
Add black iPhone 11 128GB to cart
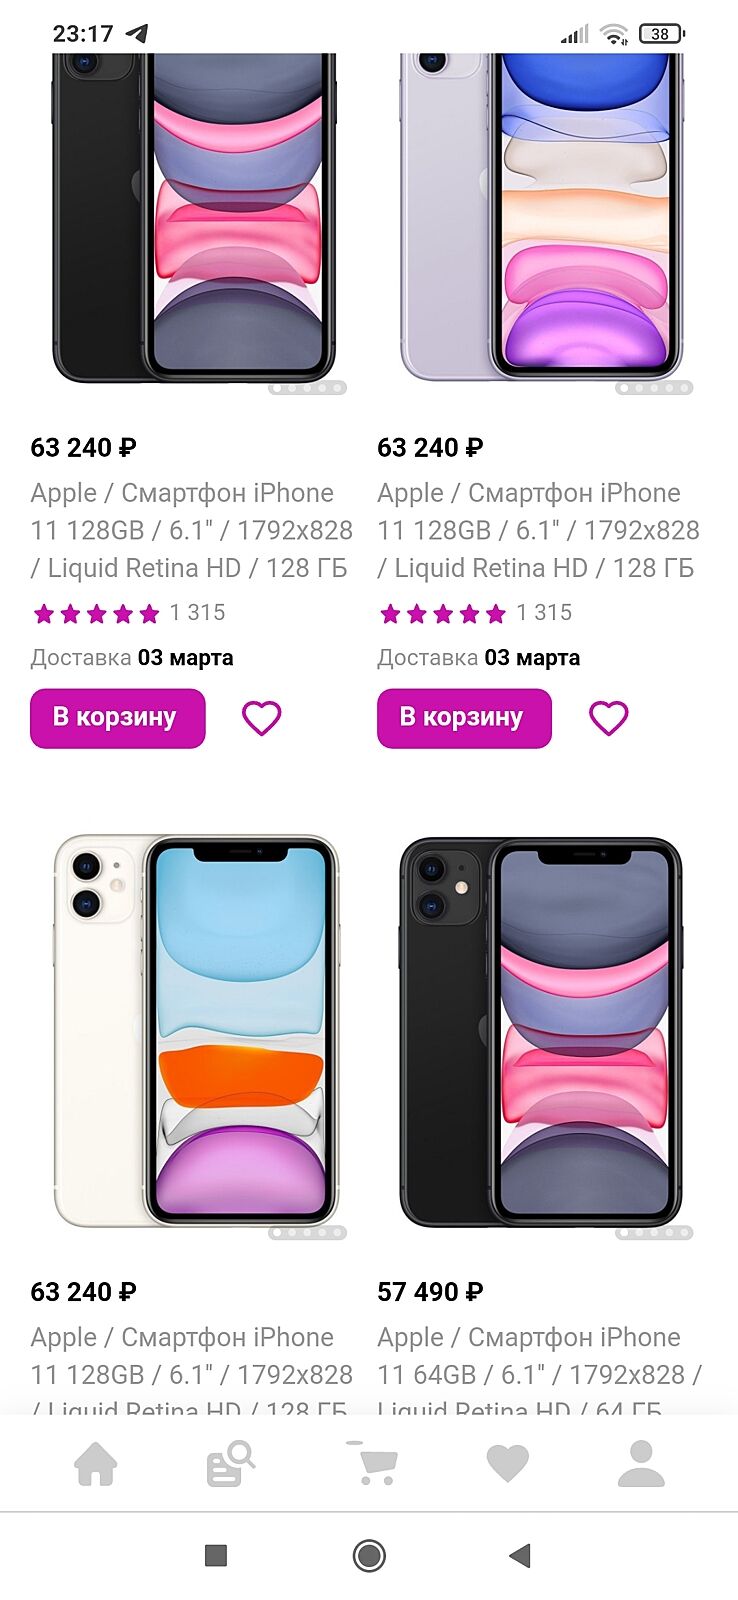[117, 718]
